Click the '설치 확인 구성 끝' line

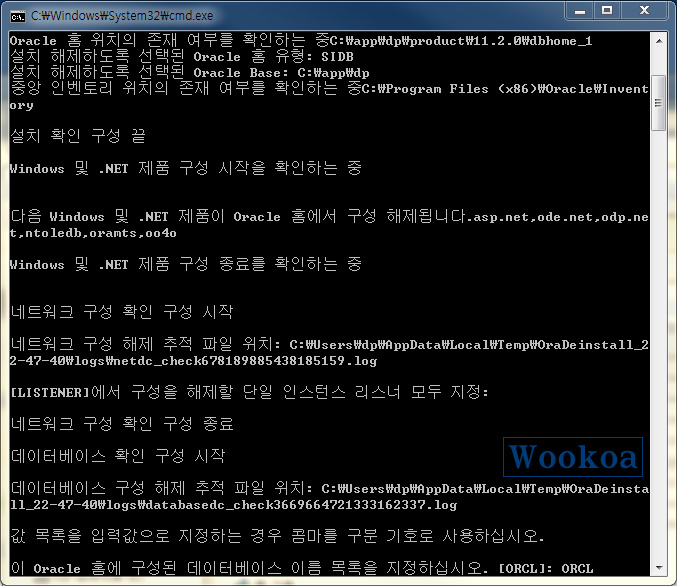point(78,136)
